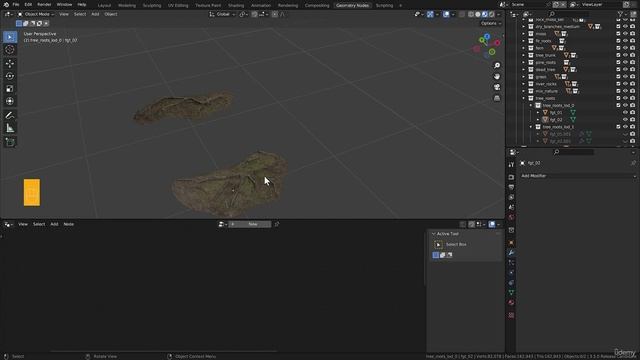The width and height of the screenshot is (640, 360).
Task: Open the Material properties tab
Action: [511, 303]
